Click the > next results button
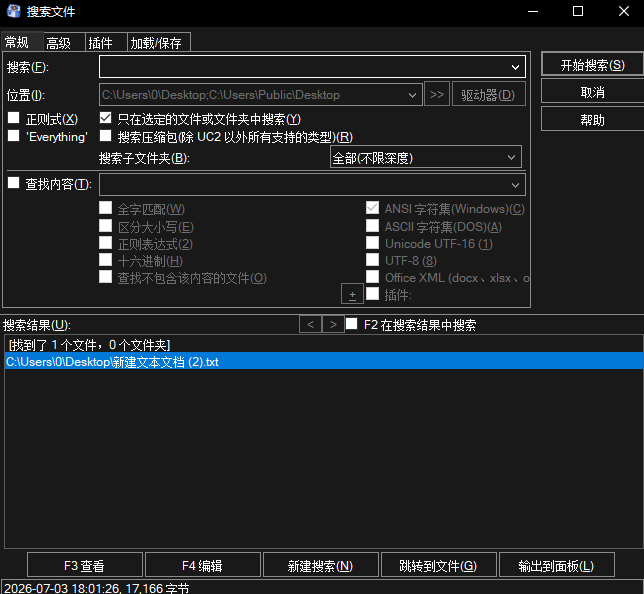Image resolution: width=644 pixels, height=594 pixels. click(x=334, y=324)
